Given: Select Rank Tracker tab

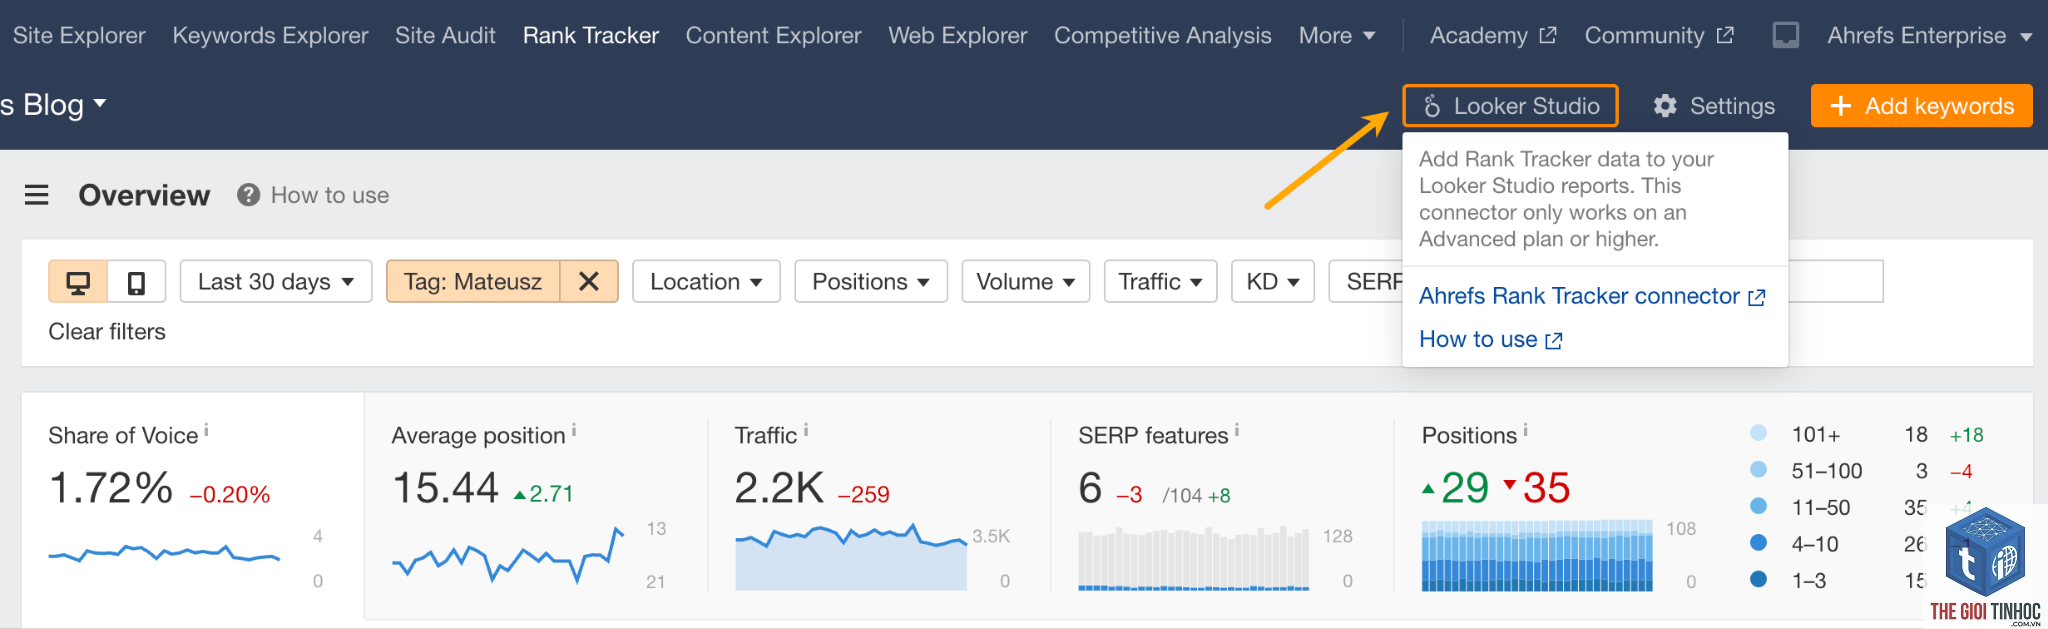Looking at the screenshot, I should [591, 35].
